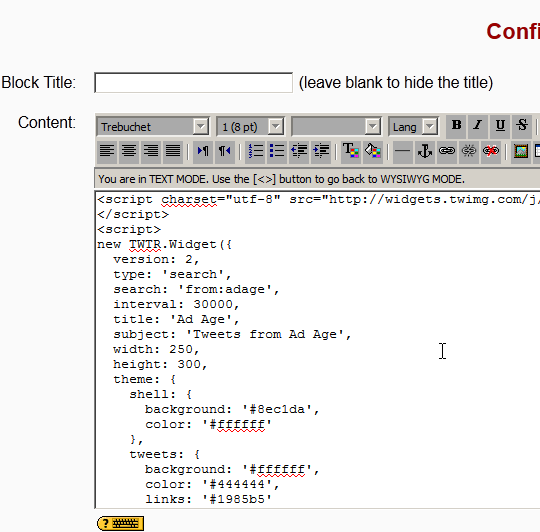This screenshot has height=532, width=540.
Task: Insert web link icon
Action: pyautogui.click(x=447, y=152)
